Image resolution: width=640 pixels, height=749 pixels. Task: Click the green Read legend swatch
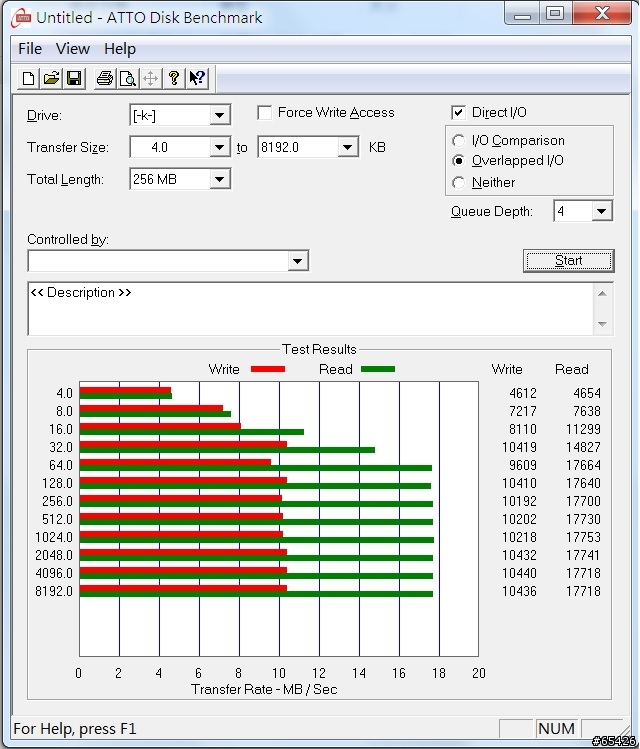pyautogui.click(x=378, y=369)
